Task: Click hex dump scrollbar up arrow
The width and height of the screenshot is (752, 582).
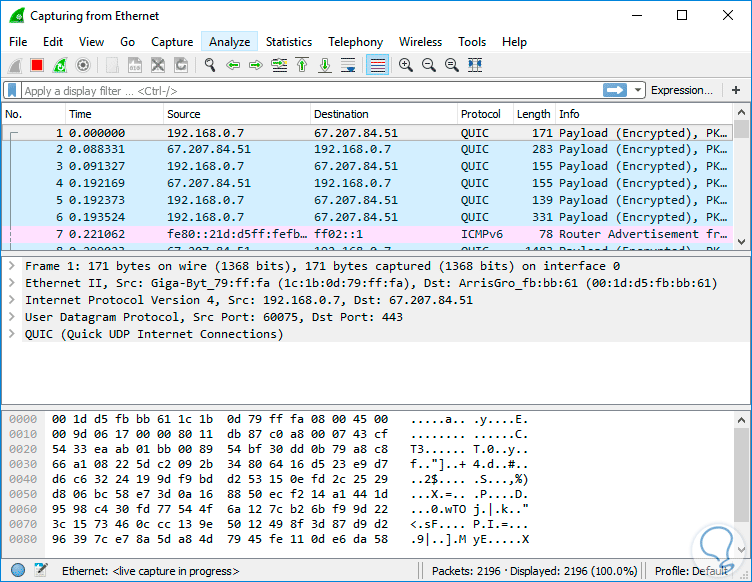Action: pos(741,420)
